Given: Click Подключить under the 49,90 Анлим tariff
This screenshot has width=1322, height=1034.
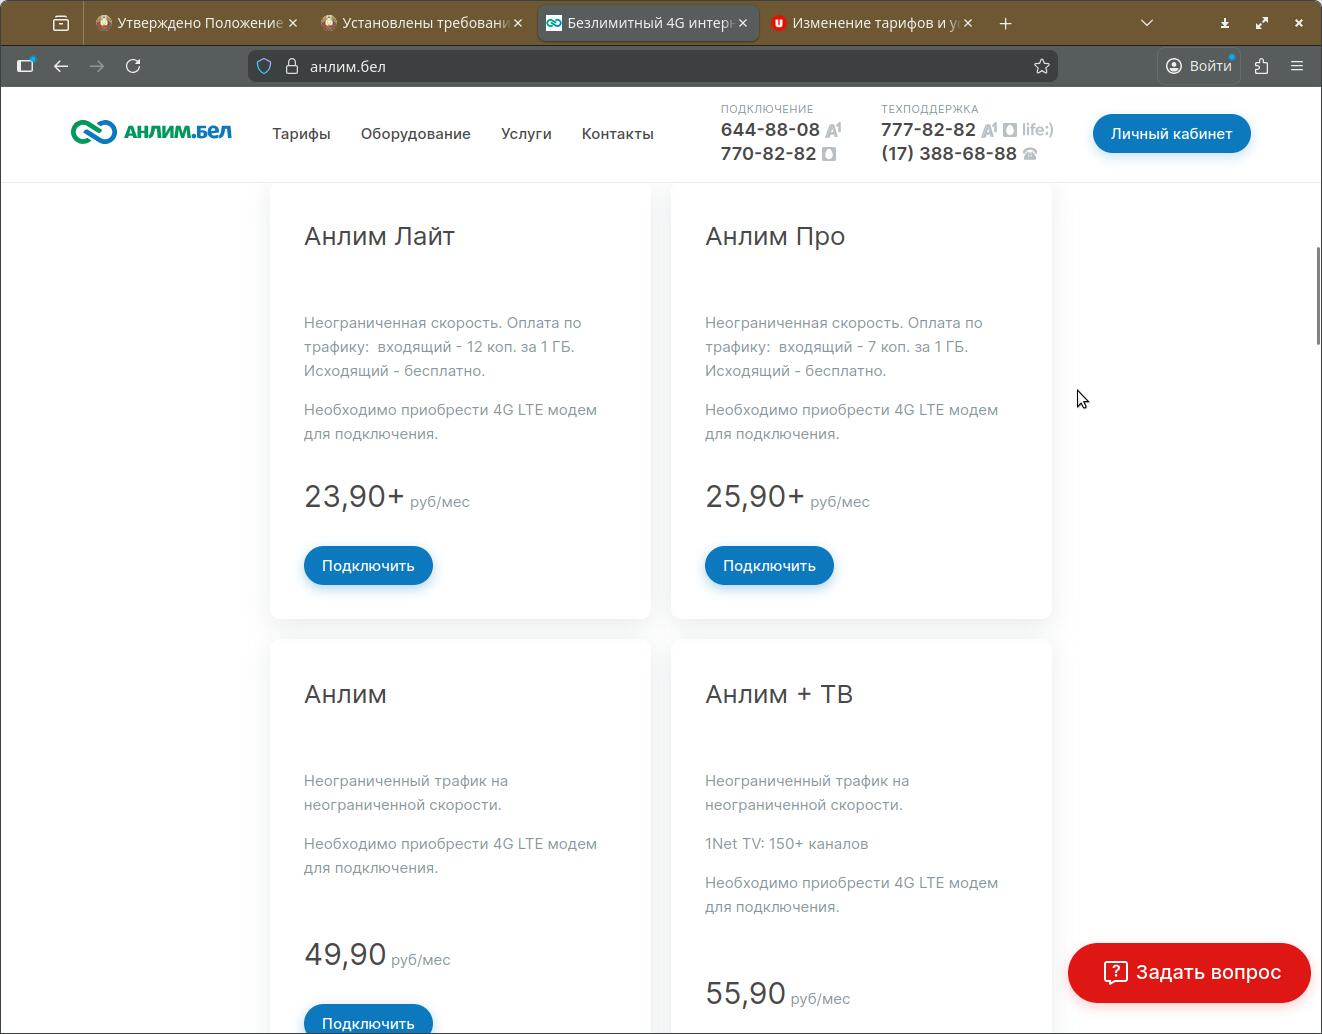Looking at the screenshot, I should pos(368,1020).
